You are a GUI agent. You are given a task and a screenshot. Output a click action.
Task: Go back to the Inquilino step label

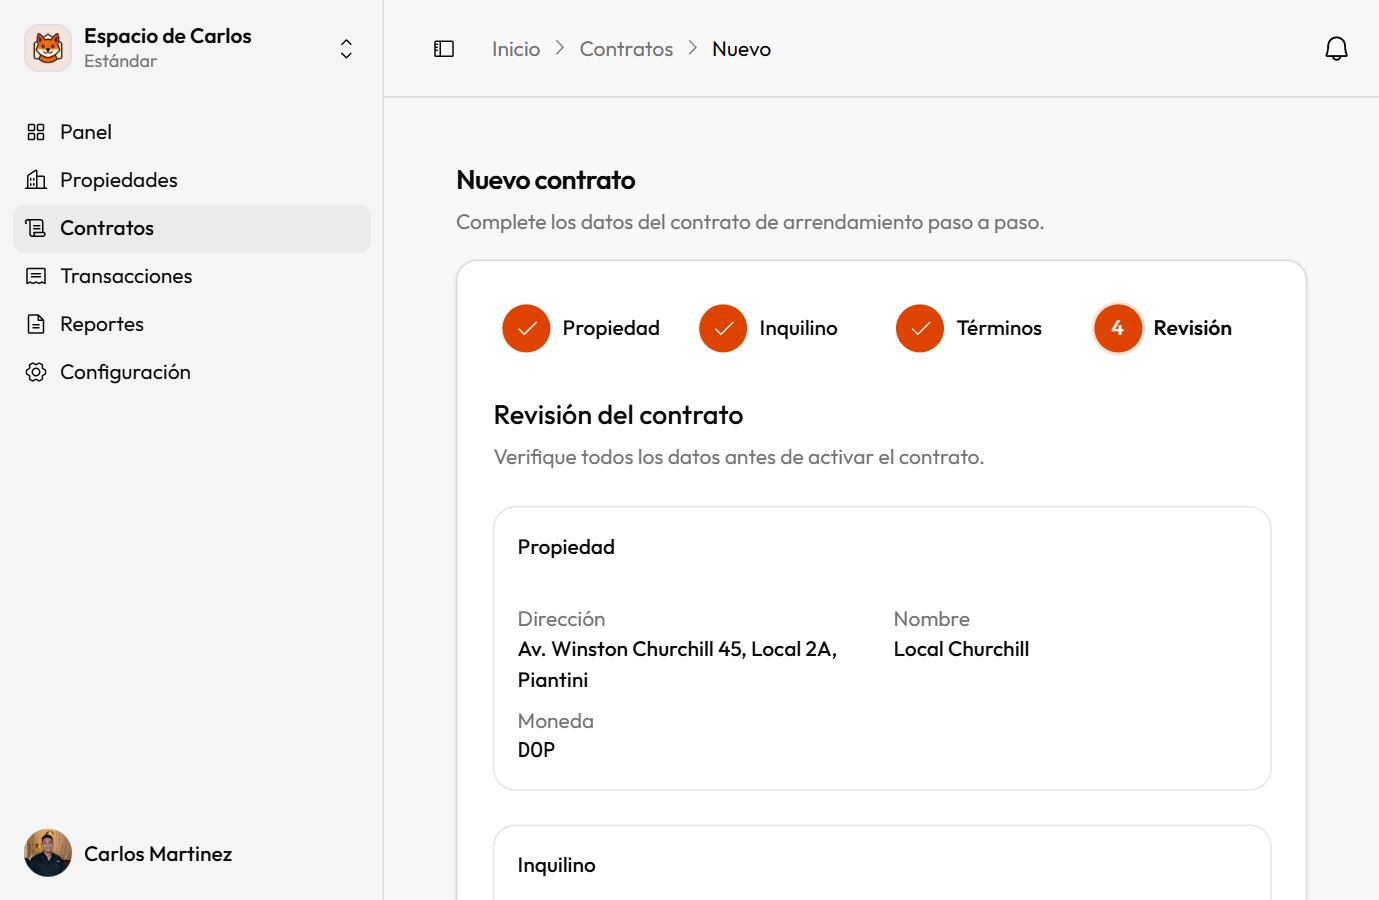coord(798,328)
